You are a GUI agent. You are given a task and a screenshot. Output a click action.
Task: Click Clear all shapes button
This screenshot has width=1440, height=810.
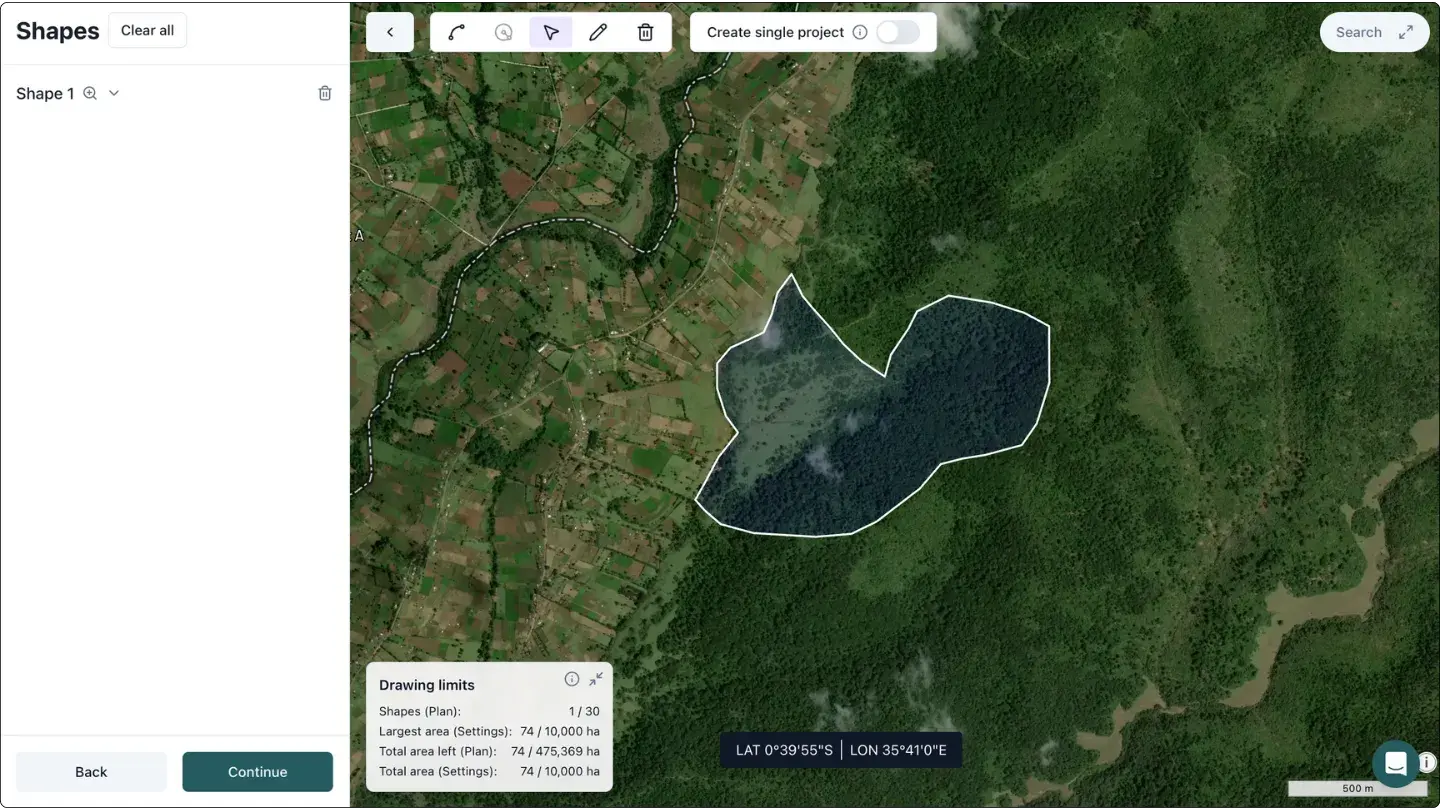coord(147,30)
